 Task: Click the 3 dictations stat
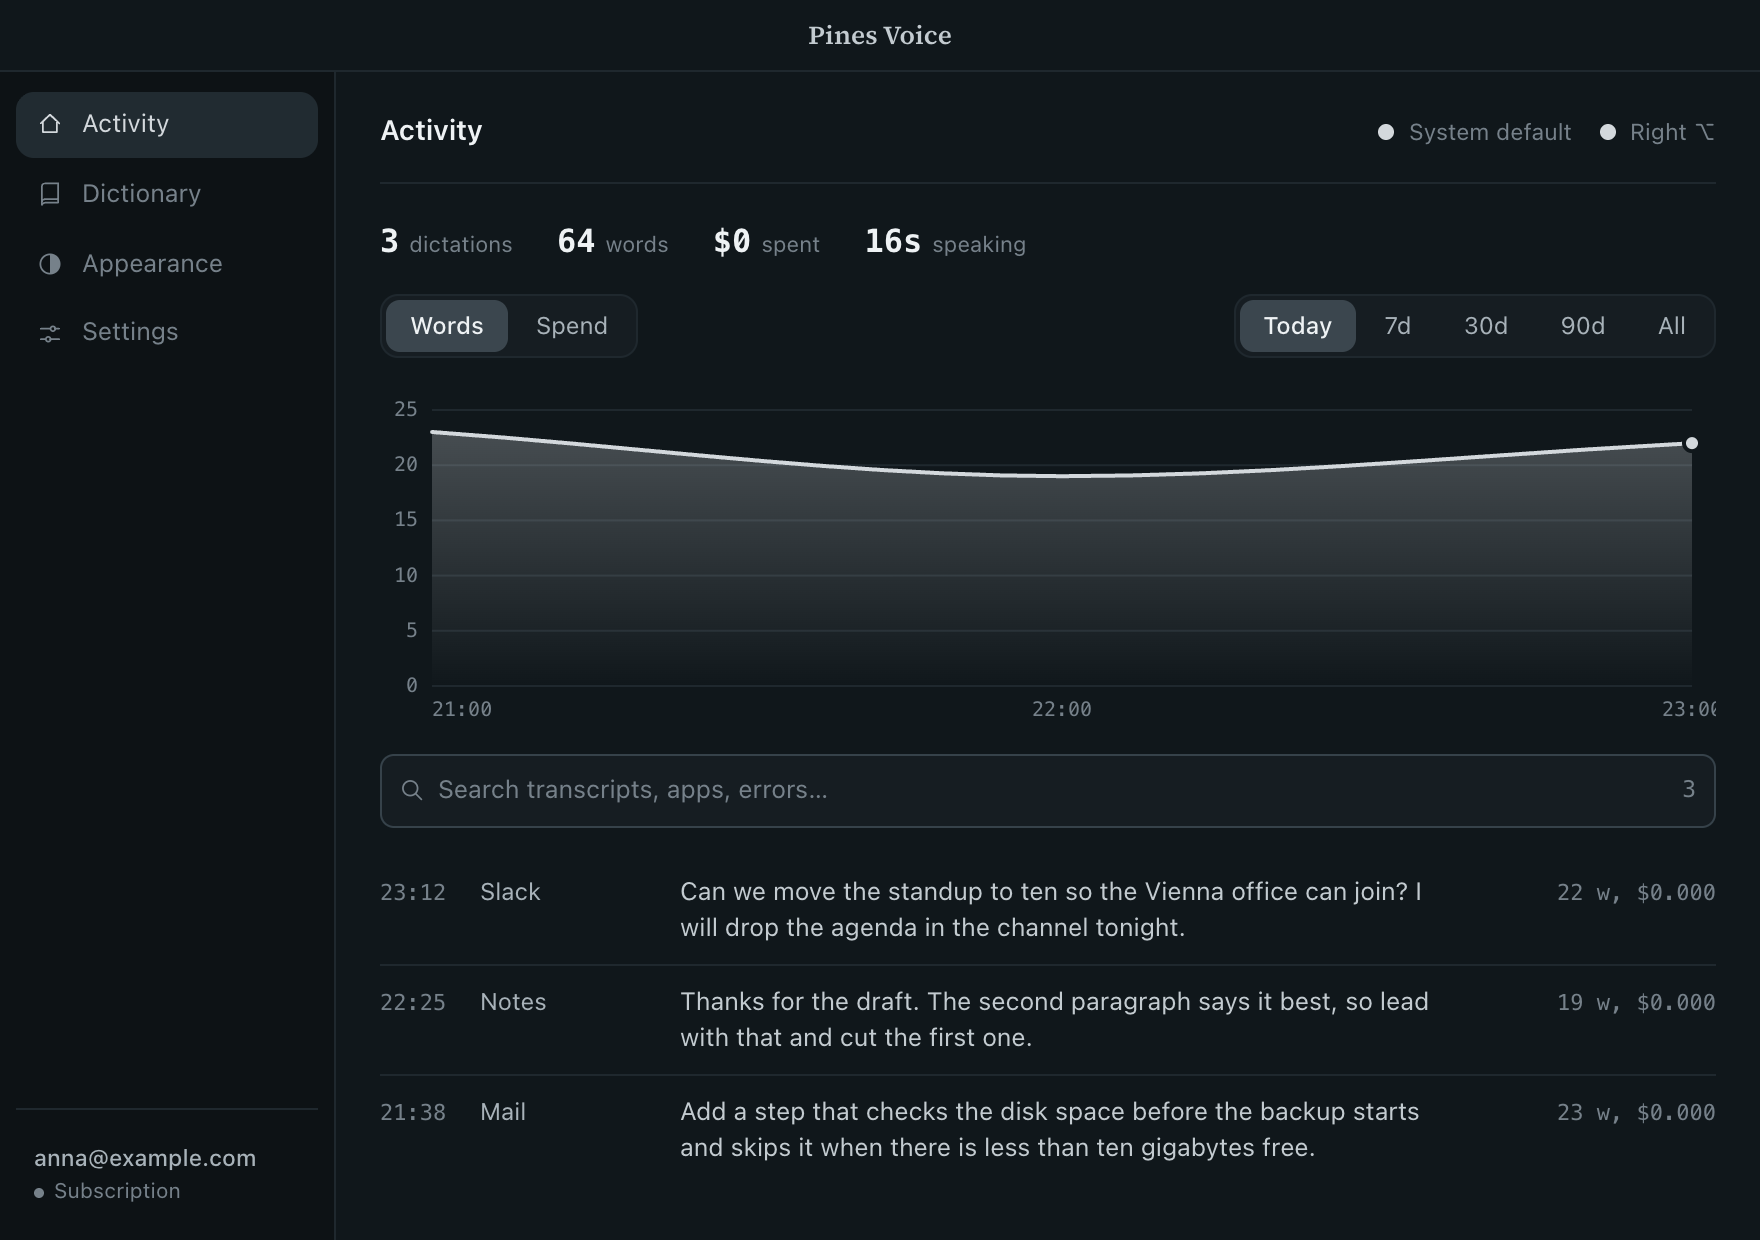[x=446, y=242]
